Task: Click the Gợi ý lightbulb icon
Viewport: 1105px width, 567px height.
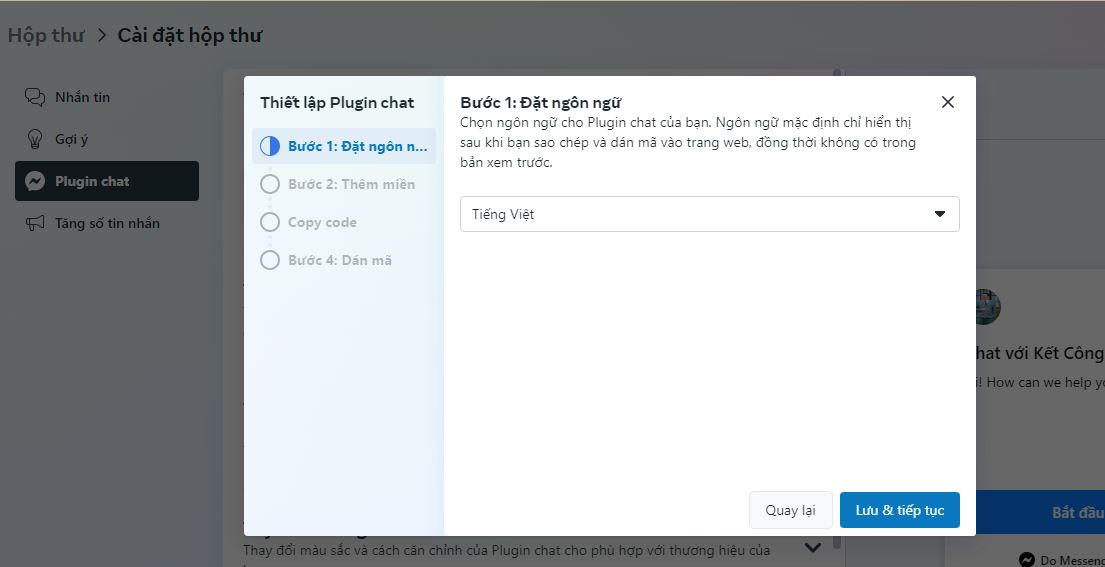Action: (35, 139)
